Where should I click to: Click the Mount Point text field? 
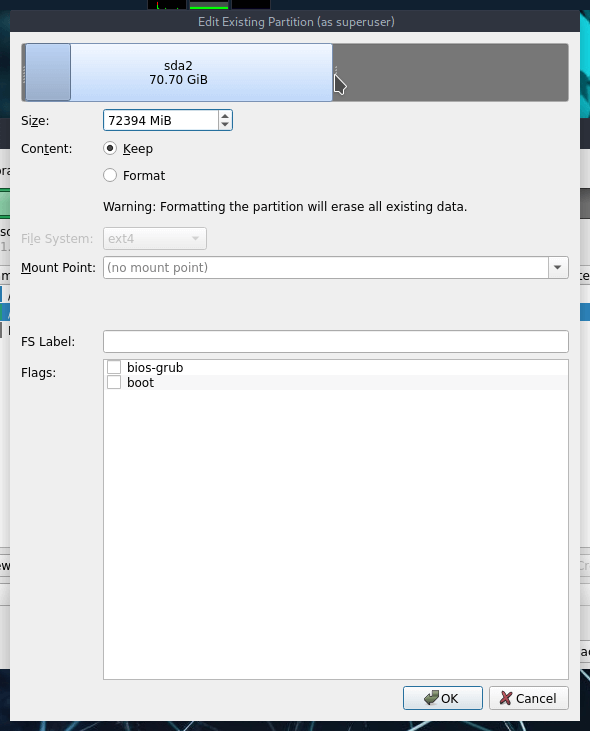click(x=326, y=268)
